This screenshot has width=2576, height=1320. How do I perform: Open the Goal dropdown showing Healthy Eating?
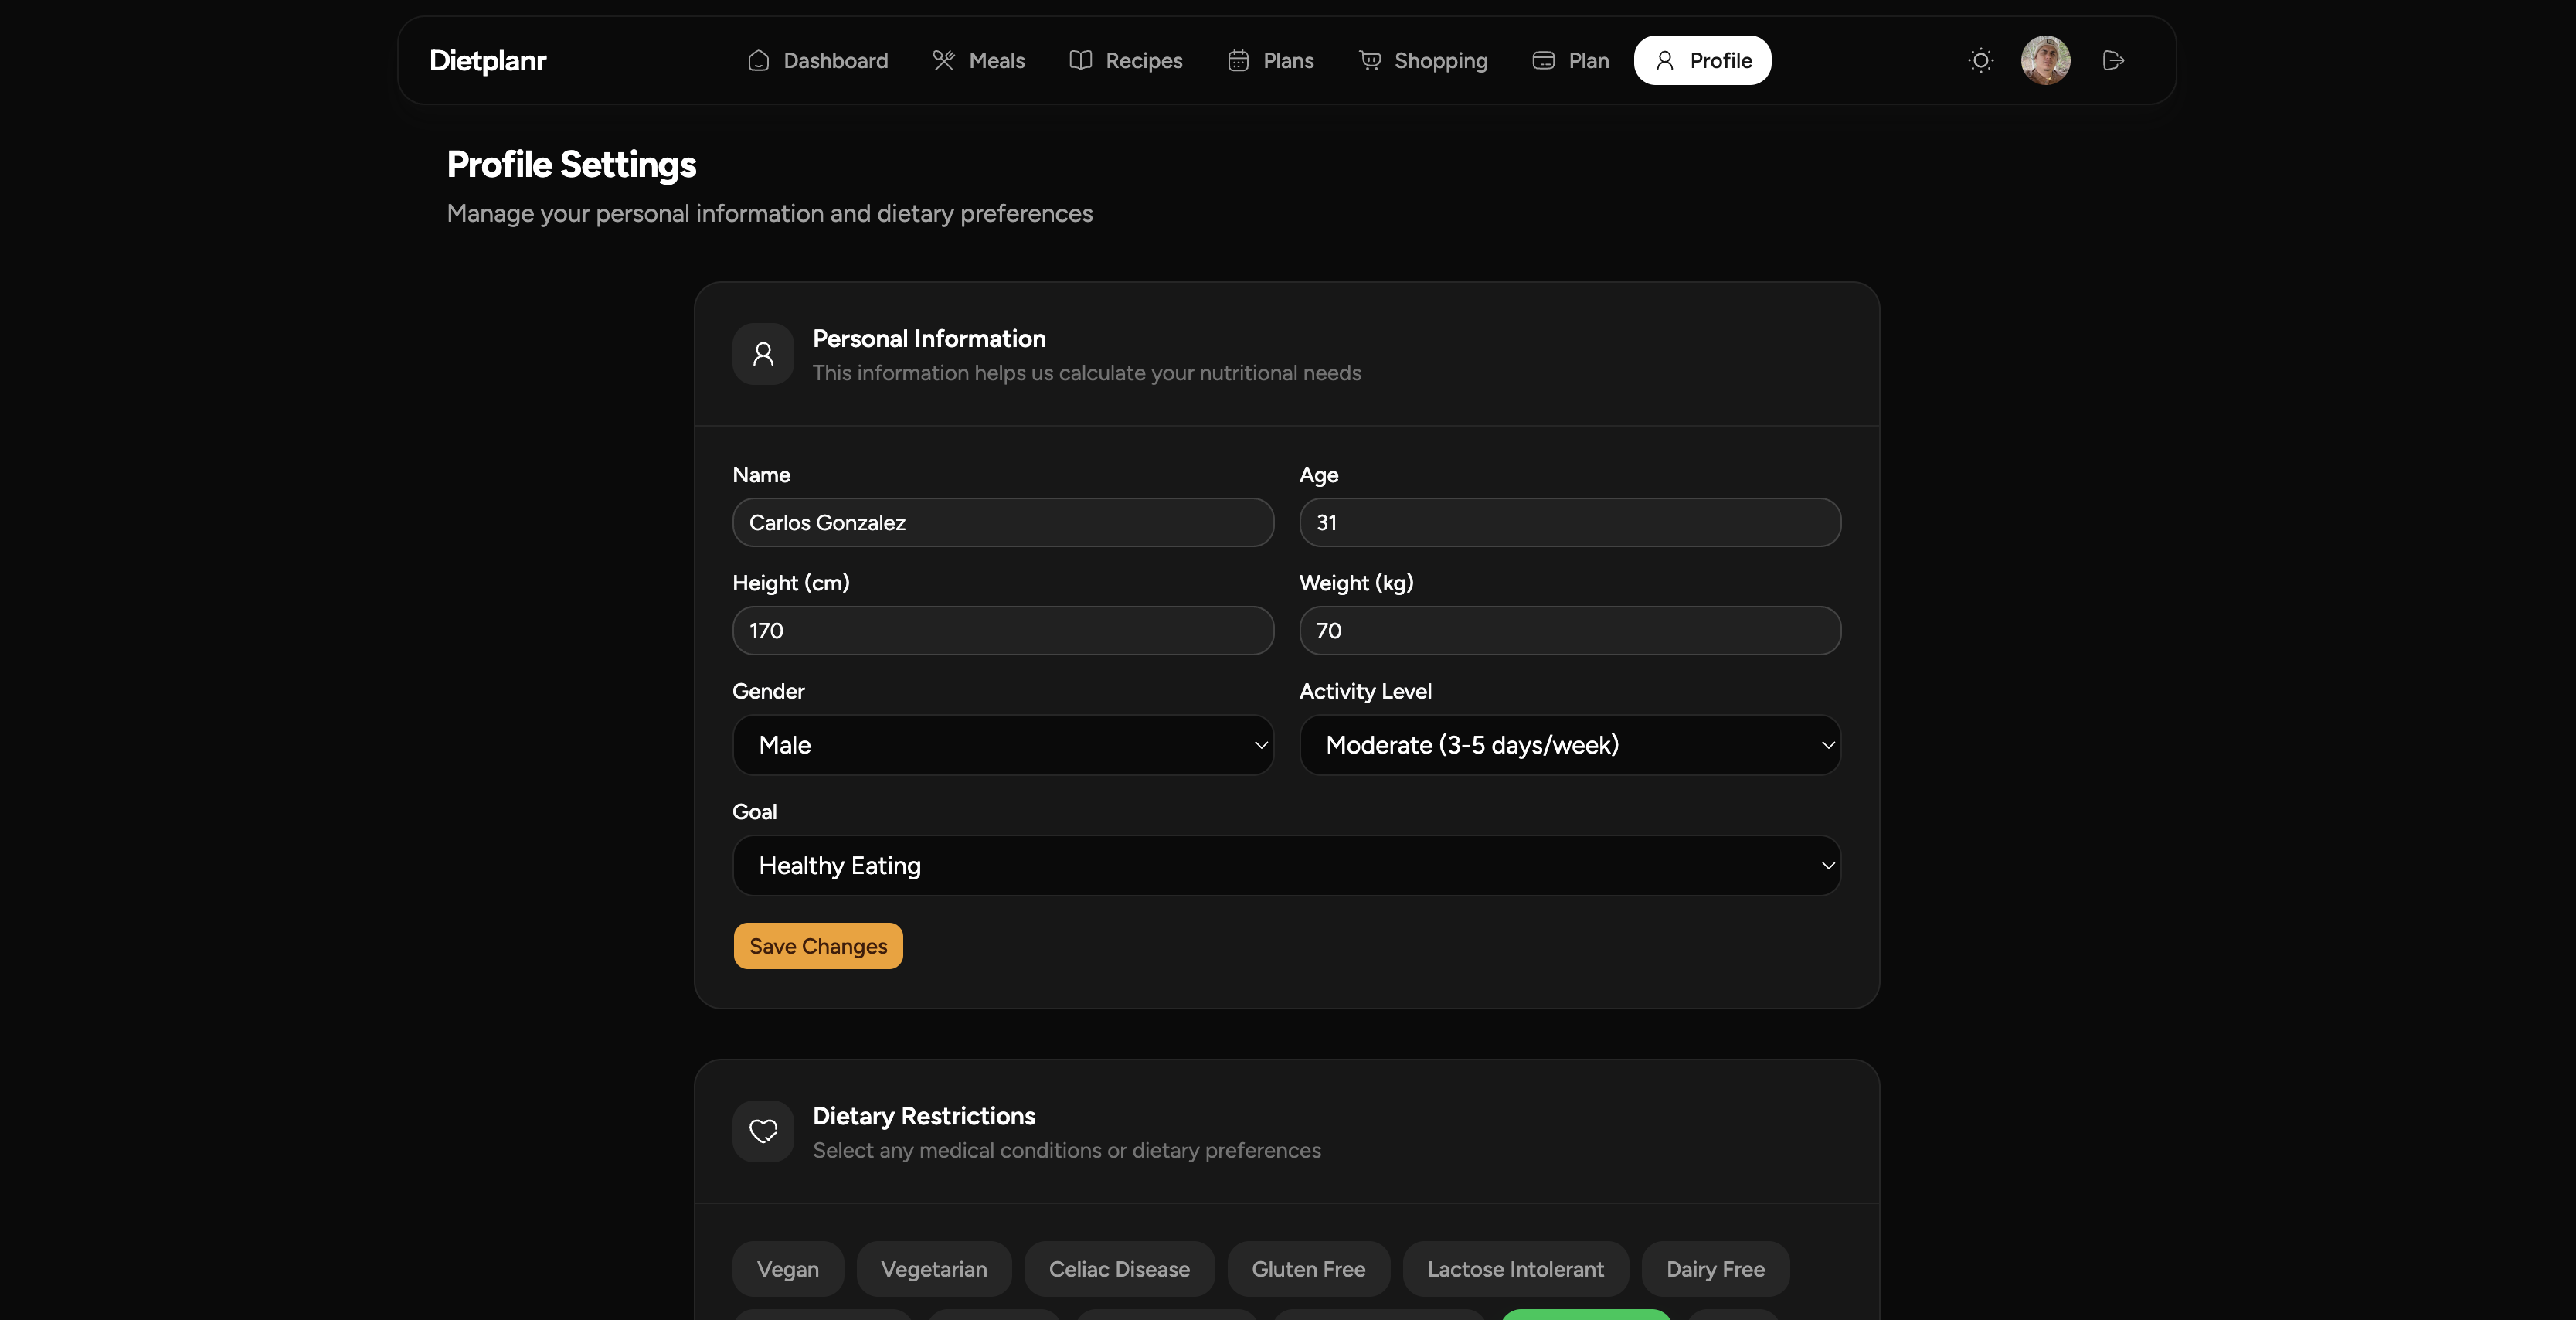(1286, 865)
